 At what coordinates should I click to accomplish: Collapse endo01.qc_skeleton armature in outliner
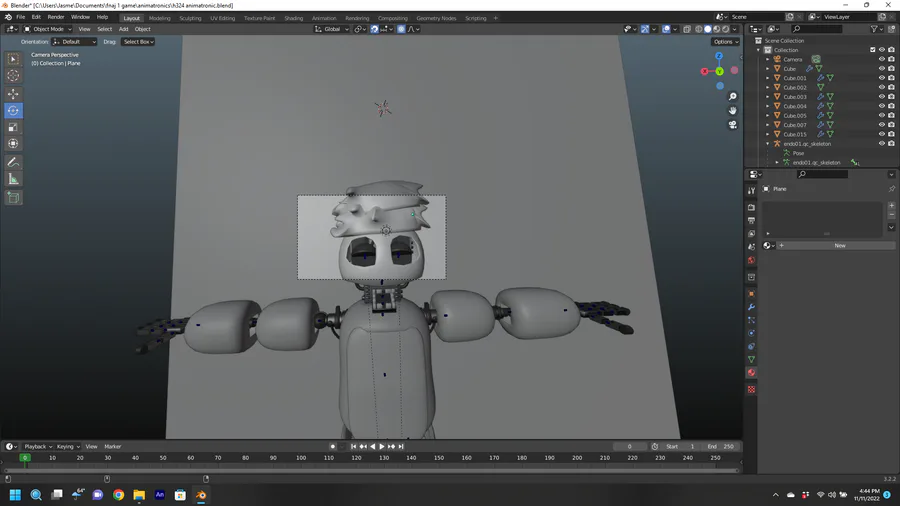[768, 143]
